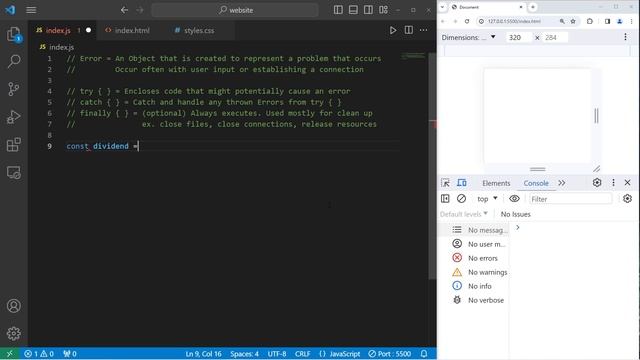The width and height of the screenshot is (640, 360).
Task: Open the Chrome zoom magnifier icon
Action: 562,21
